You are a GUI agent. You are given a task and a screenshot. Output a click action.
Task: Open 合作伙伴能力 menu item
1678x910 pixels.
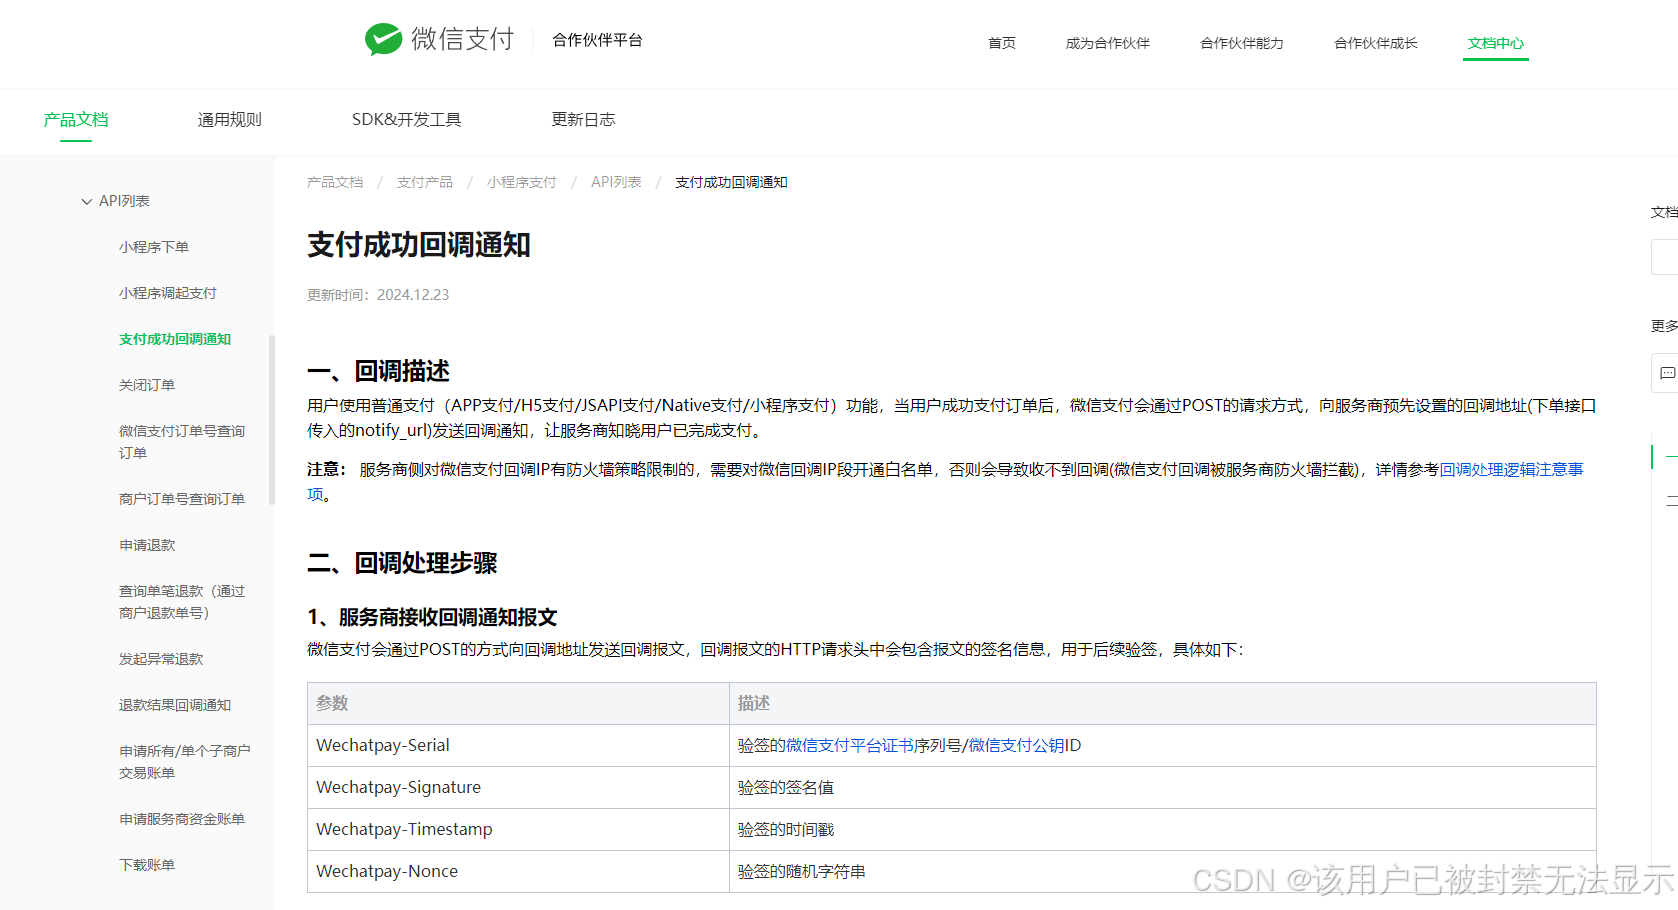[x=1241, y=43]
